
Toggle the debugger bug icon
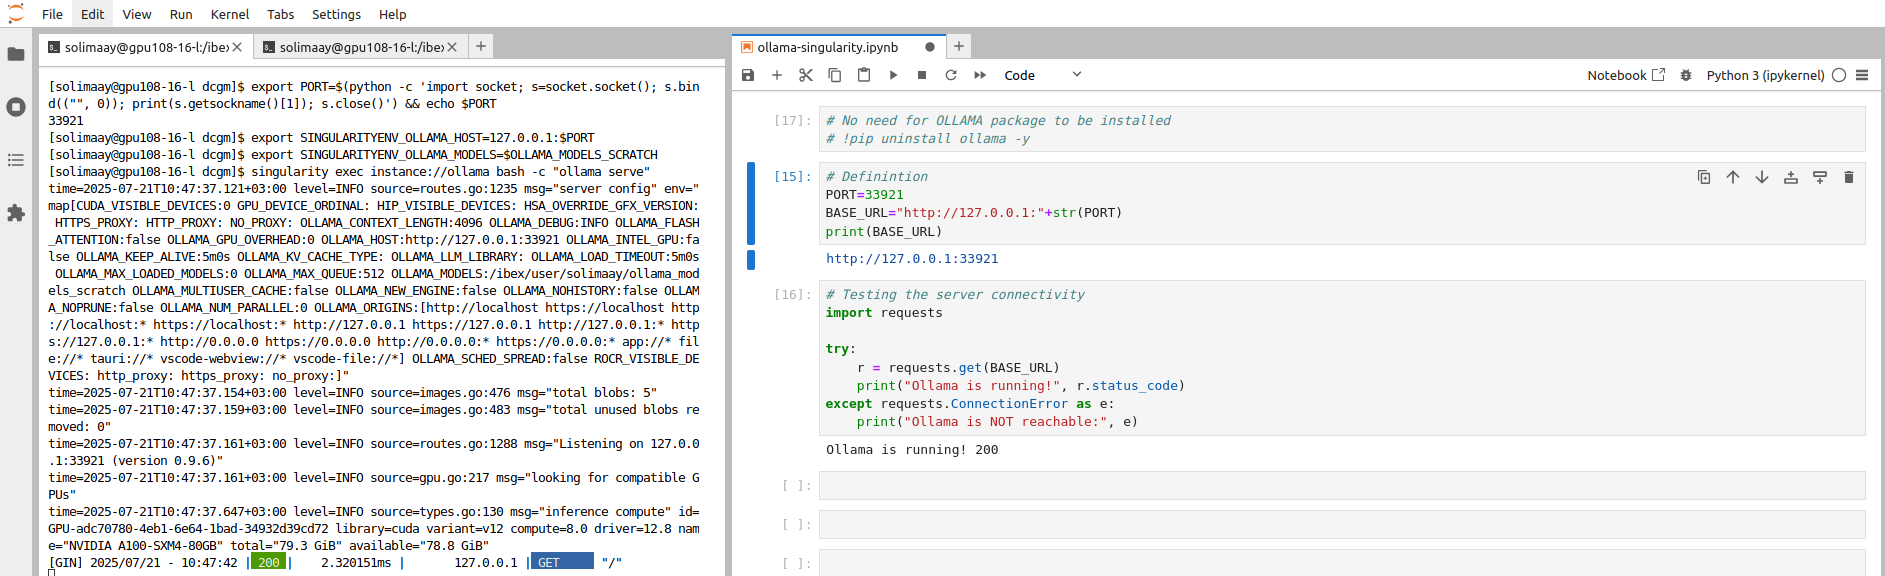(x=1686, y=75)
